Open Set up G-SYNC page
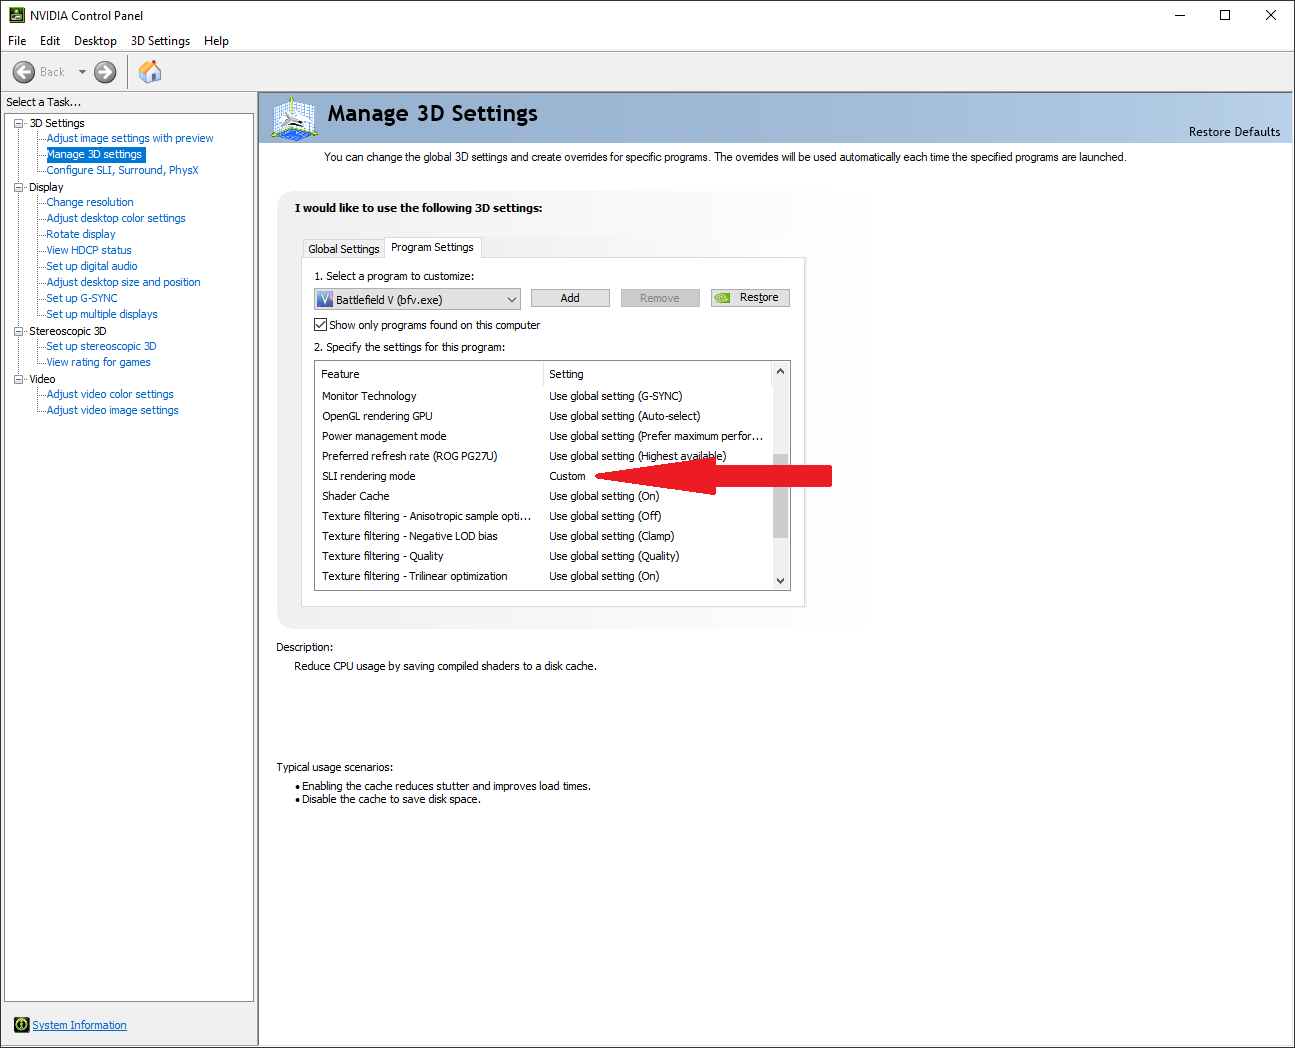This screenshot has height=1048, width=1295. (82, 298)
